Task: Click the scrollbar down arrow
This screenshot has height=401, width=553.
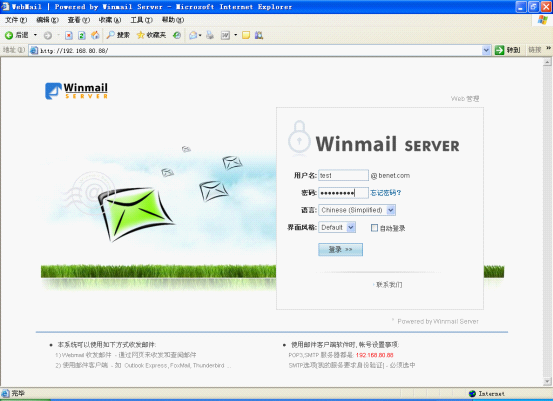Action: 547,381
